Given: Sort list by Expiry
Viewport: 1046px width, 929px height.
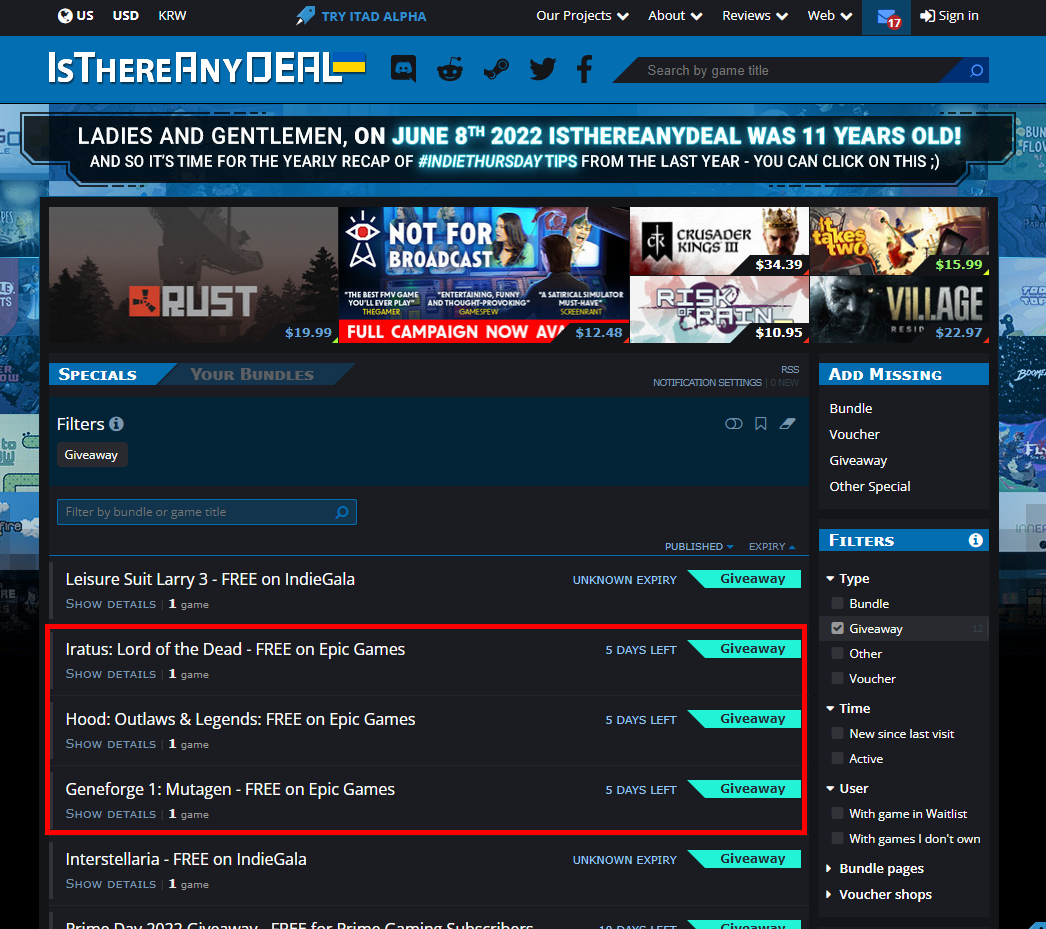Looking at the screenshot, I should pyautogui.click(x=772, y=546).
